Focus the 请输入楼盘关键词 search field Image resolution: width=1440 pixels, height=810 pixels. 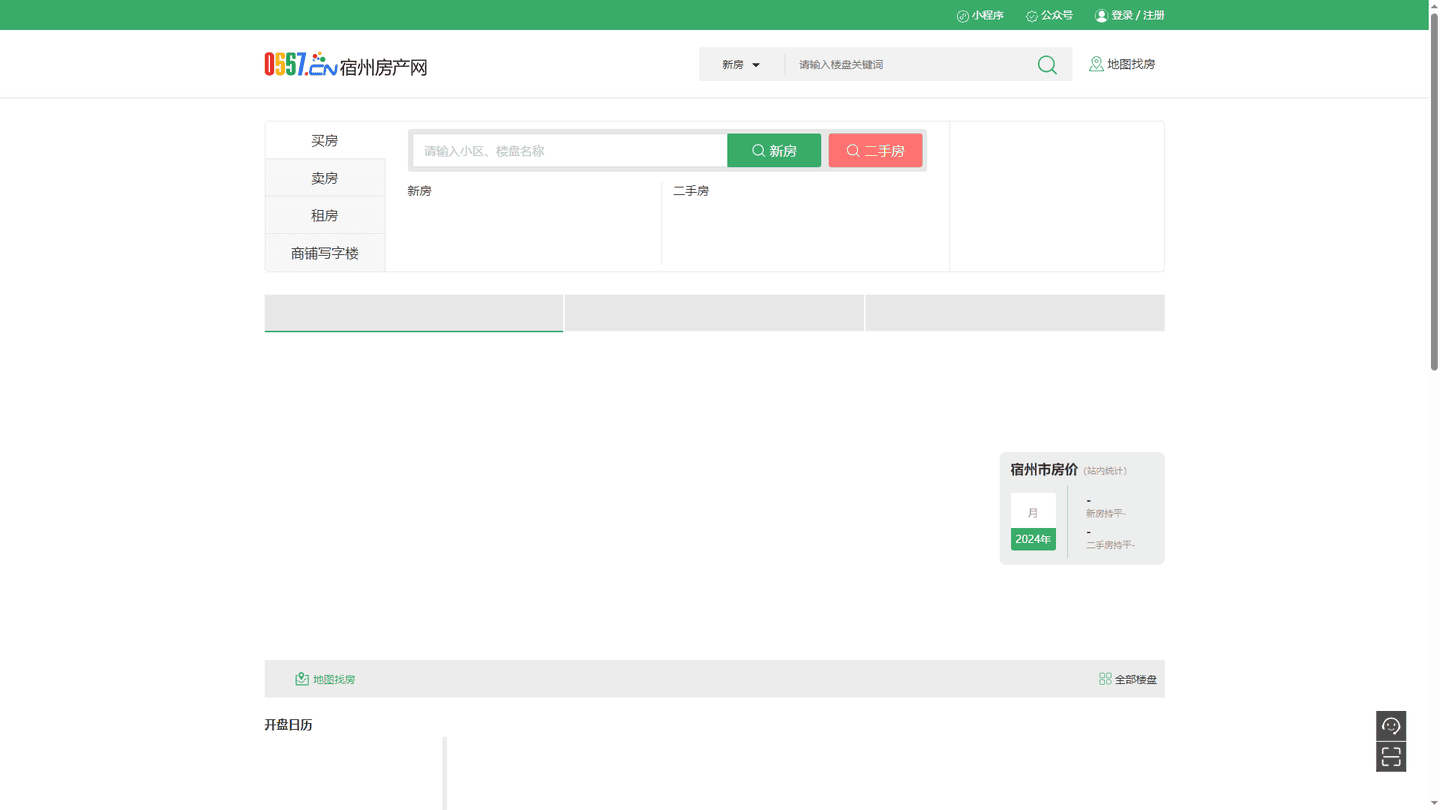click(910, 64)
